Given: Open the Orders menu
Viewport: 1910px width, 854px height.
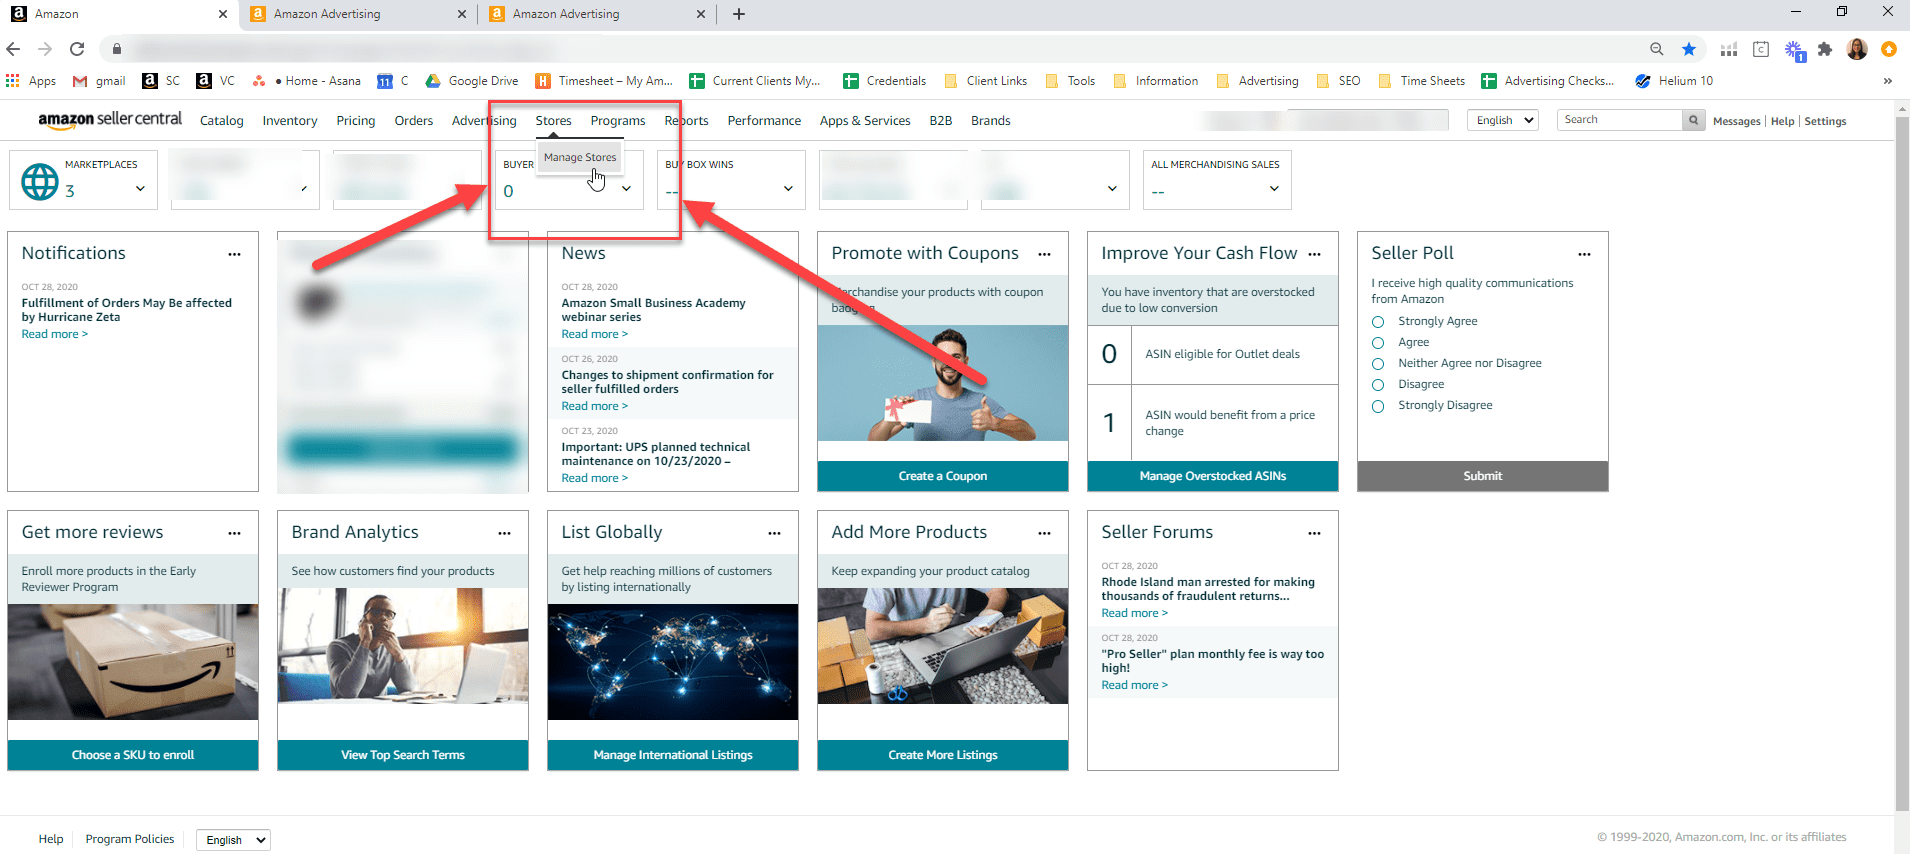Looking at the screenshot, I should coord(414,121).
